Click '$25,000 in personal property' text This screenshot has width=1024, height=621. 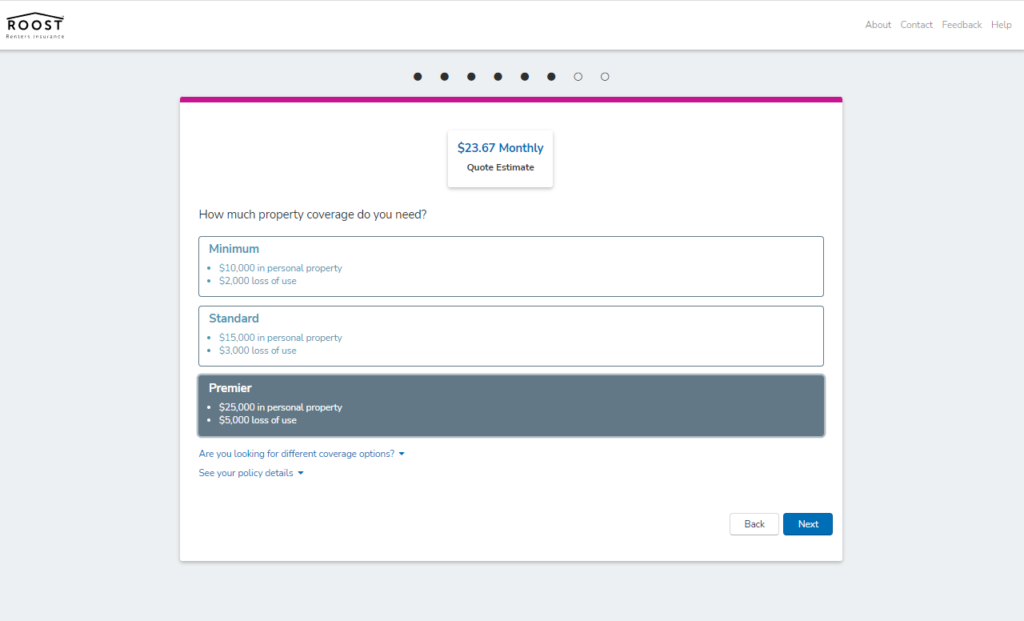[280, 407]
